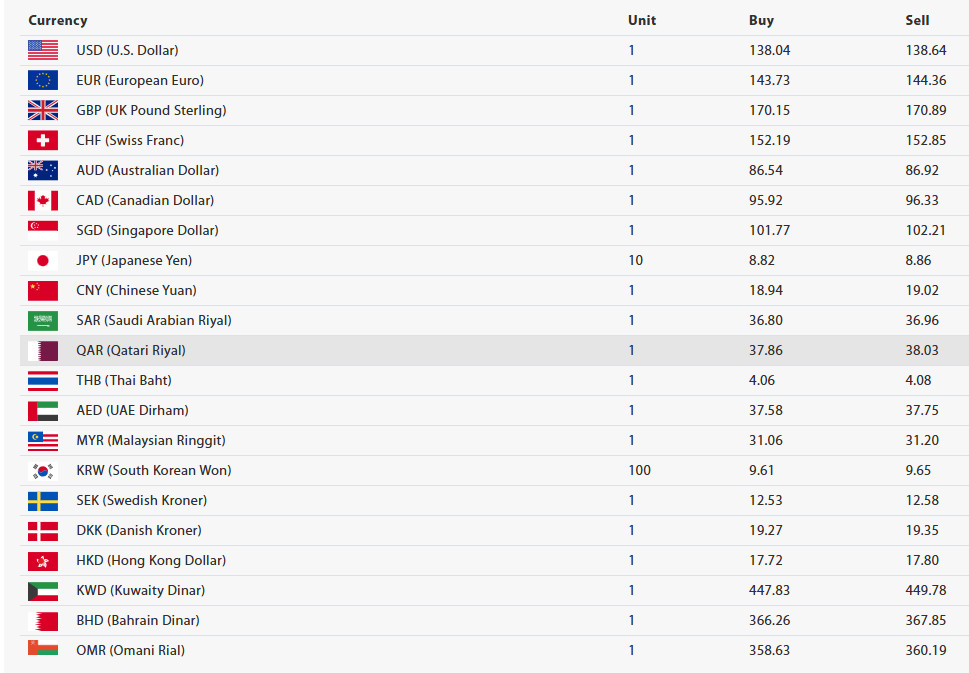969x673 pixels.
Task: Click the United States flag icon
Action: click(x=43, y=50)
